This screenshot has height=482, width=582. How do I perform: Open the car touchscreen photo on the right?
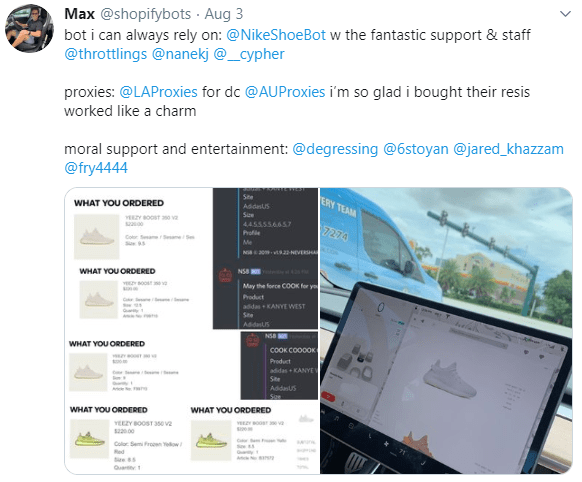click(x=446, y=331)
